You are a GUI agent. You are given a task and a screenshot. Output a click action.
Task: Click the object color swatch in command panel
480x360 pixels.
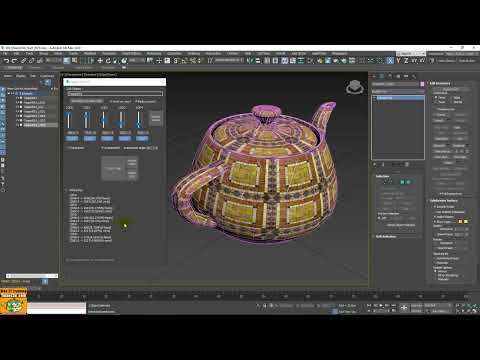pyautogui.click(x=422, y=84)
